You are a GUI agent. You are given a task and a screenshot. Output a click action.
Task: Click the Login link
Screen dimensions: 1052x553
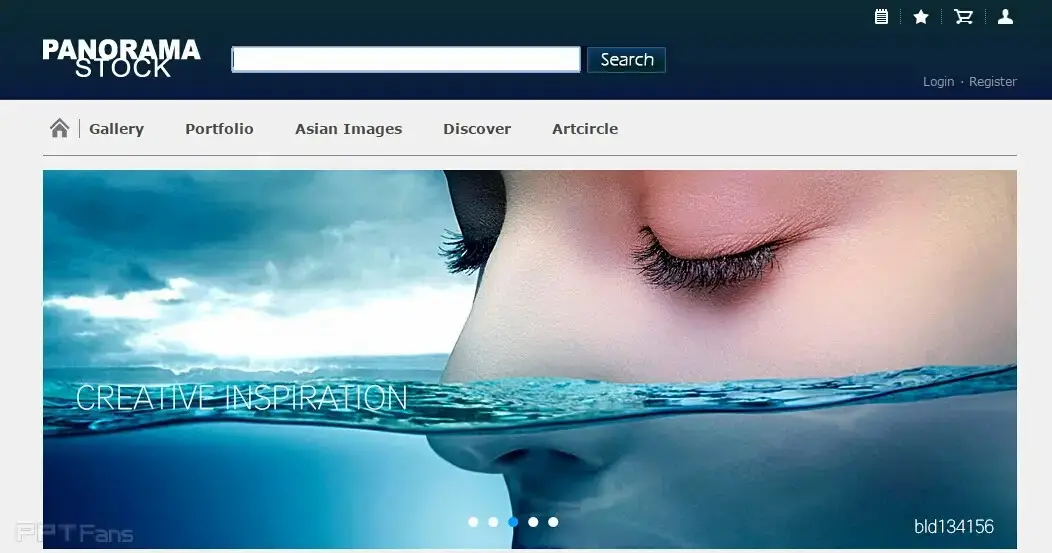[x=938, y=82]
